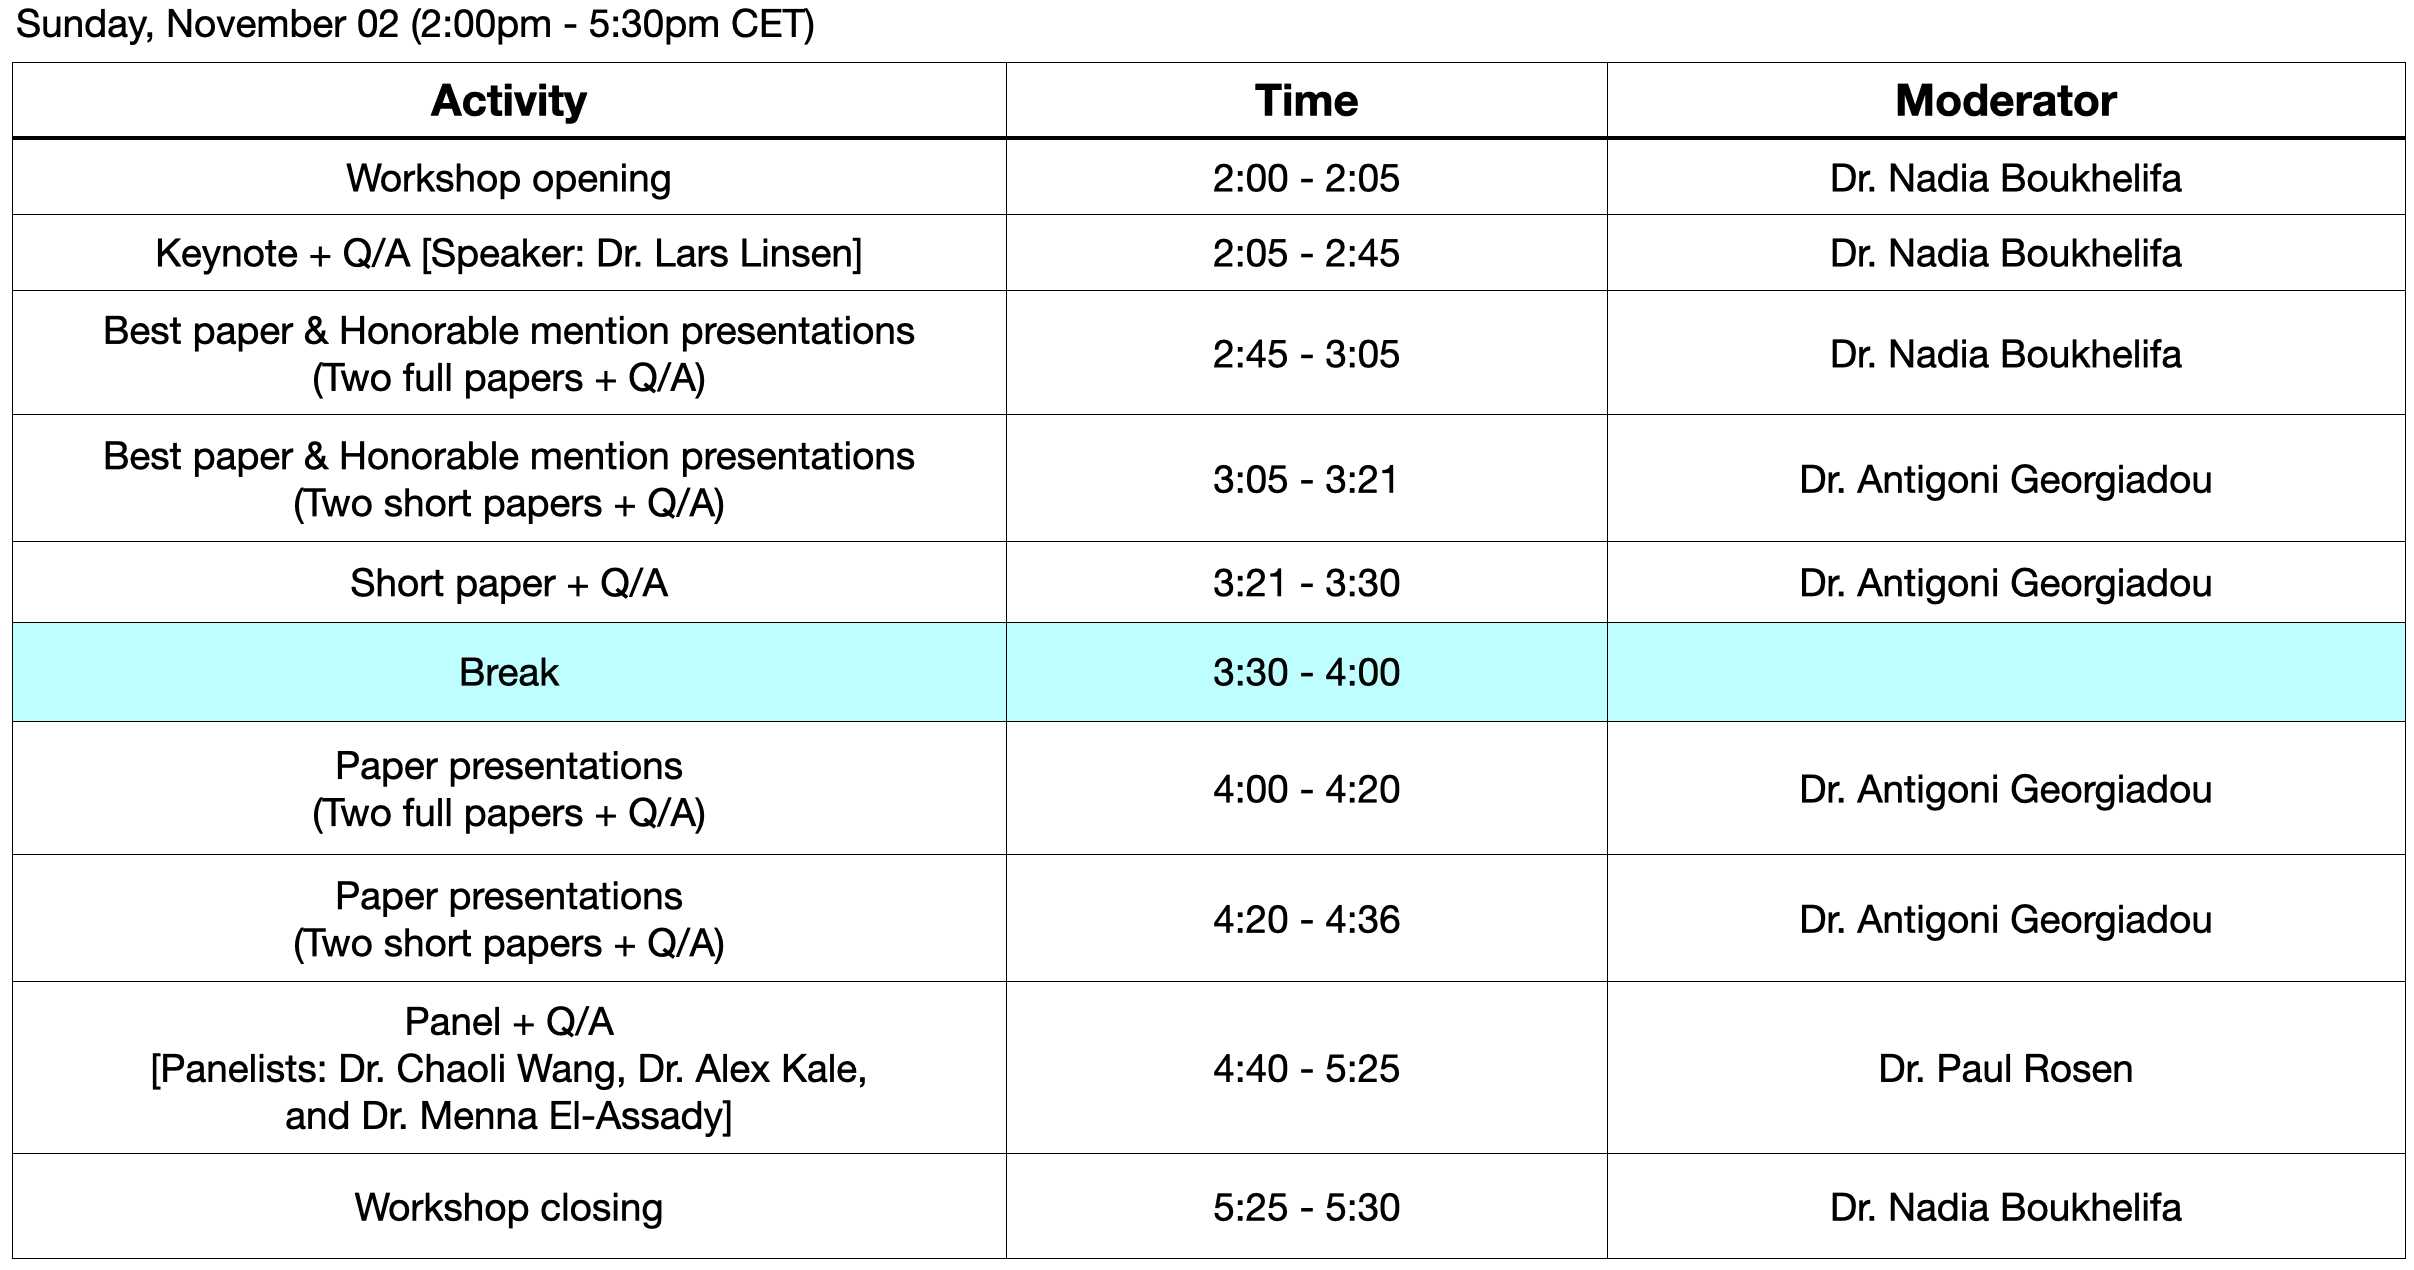Click the 5:25 - 5:30 time cell
This screenshot has width=2414, height=1270.
tap(1306, 1208)
